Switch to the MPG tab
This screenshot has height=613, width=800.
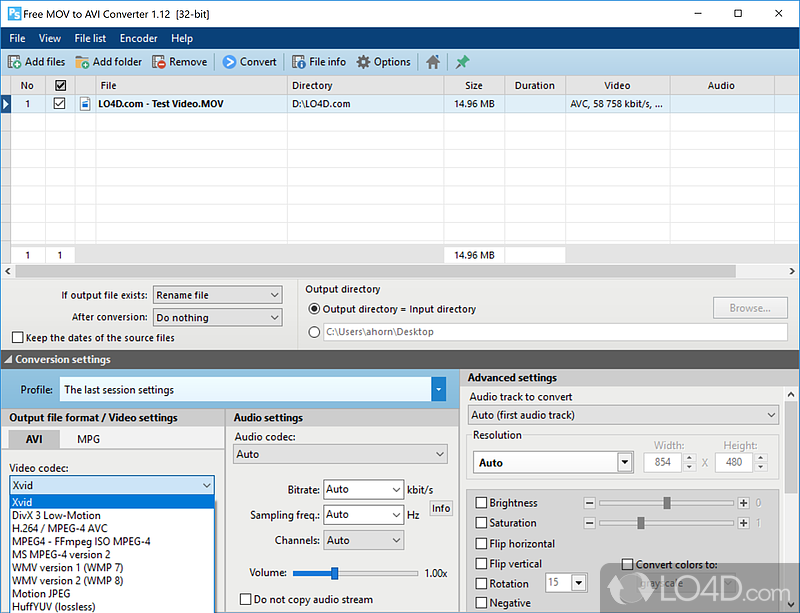coord(88,439)
